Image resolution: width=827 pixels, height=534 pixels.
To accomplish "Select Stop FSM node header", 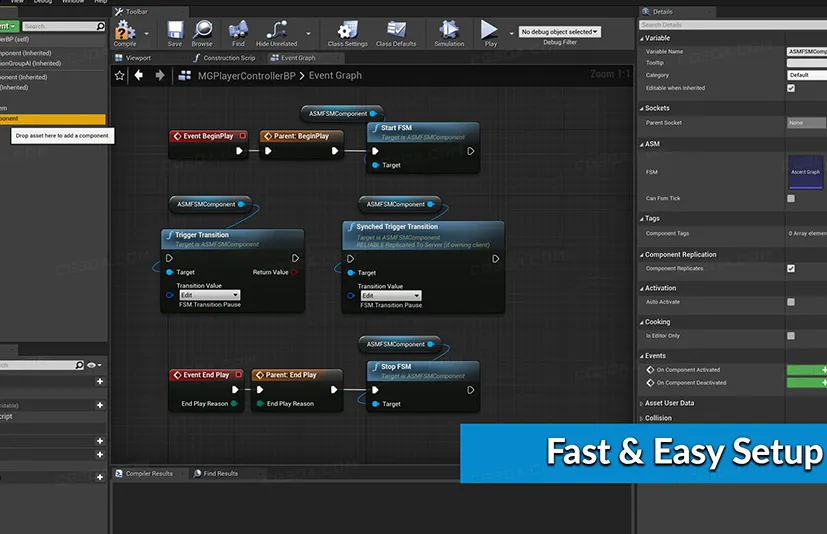I will click(x=423, y=371).
